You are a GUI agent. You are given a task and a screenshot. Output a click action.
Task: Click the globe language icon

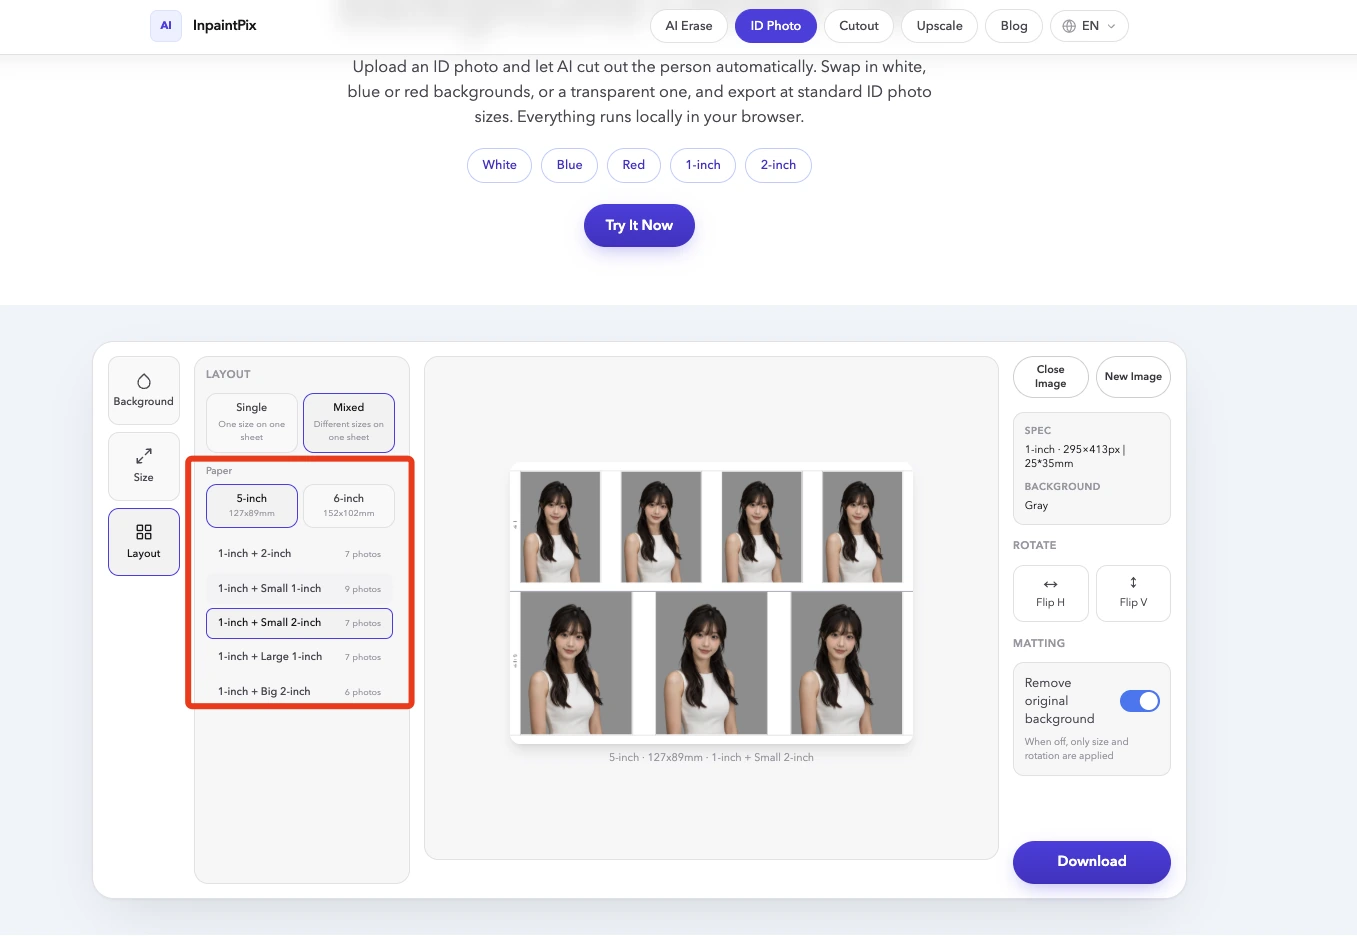click(1069, 26)
